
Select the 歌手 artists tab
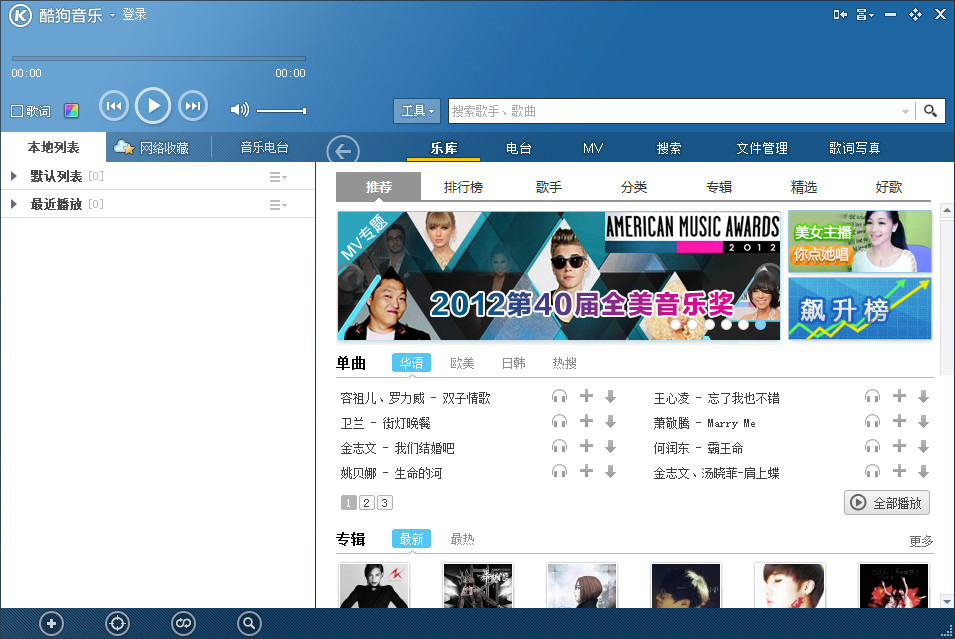point(549,187)
